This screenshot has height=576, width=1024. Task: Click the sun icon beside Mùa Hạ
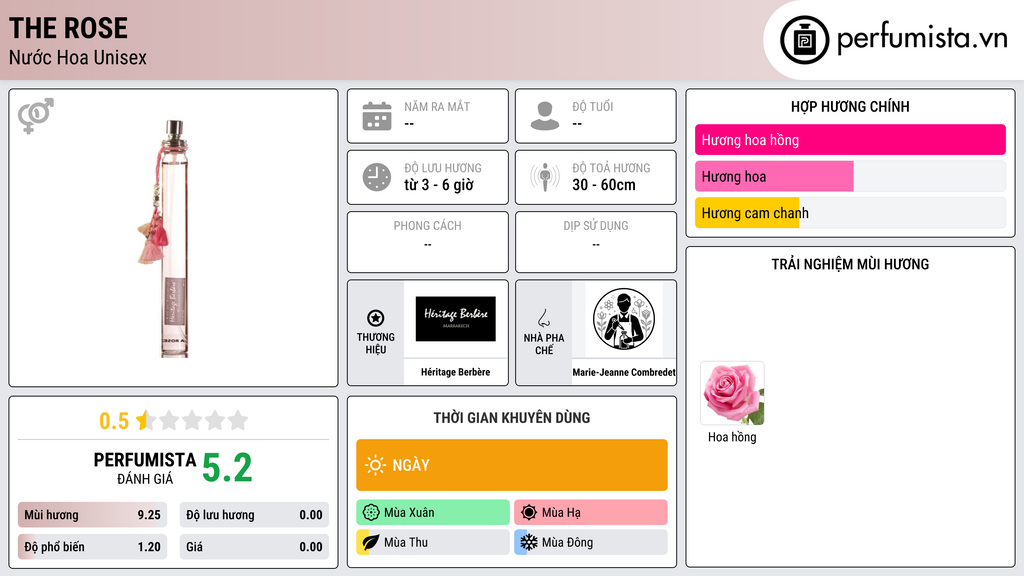point(529,513)
